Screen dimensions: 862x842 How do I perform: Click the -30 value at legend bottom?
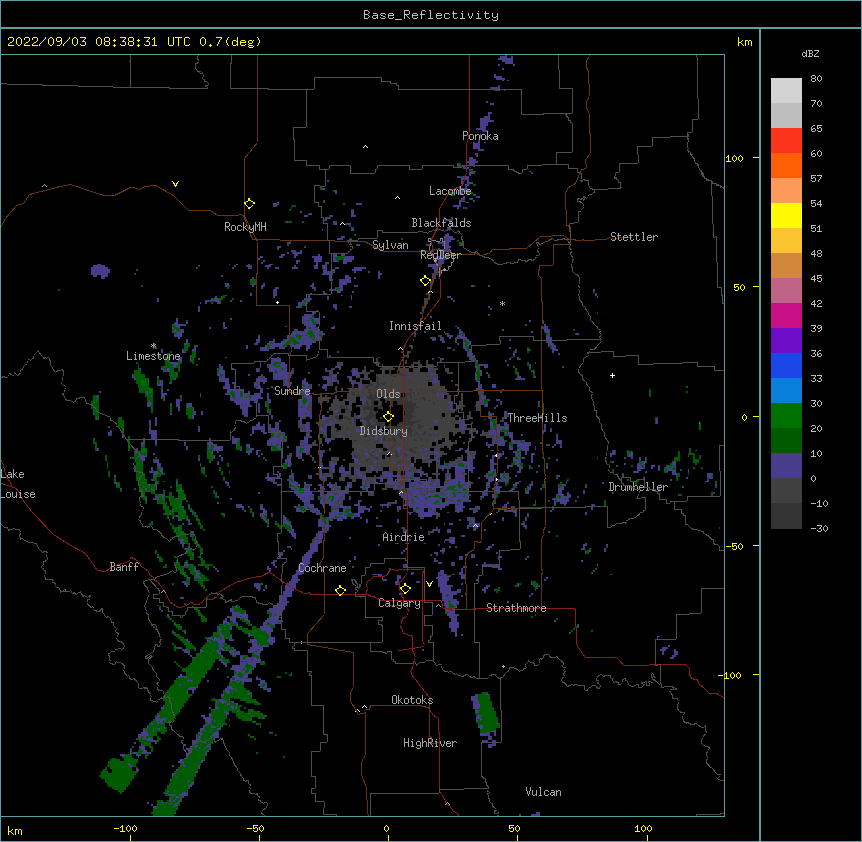pyautogui.click(x=819, y=528)
